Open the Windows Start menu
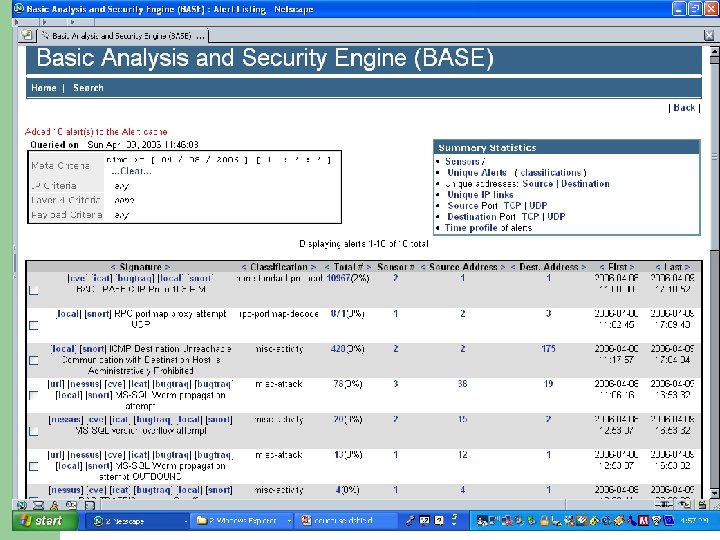This screenshot has width=720, height=540. pyautogui.click(x=45, y=521)
